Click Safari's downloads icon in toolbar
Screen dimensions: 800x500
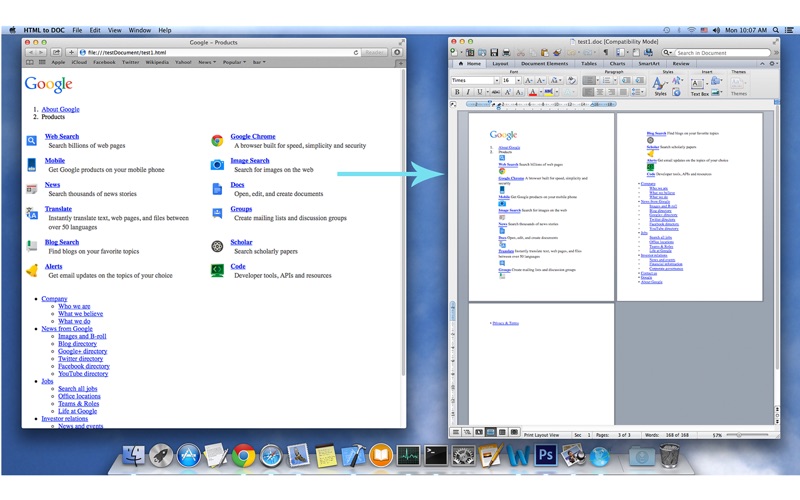(397, 52)
